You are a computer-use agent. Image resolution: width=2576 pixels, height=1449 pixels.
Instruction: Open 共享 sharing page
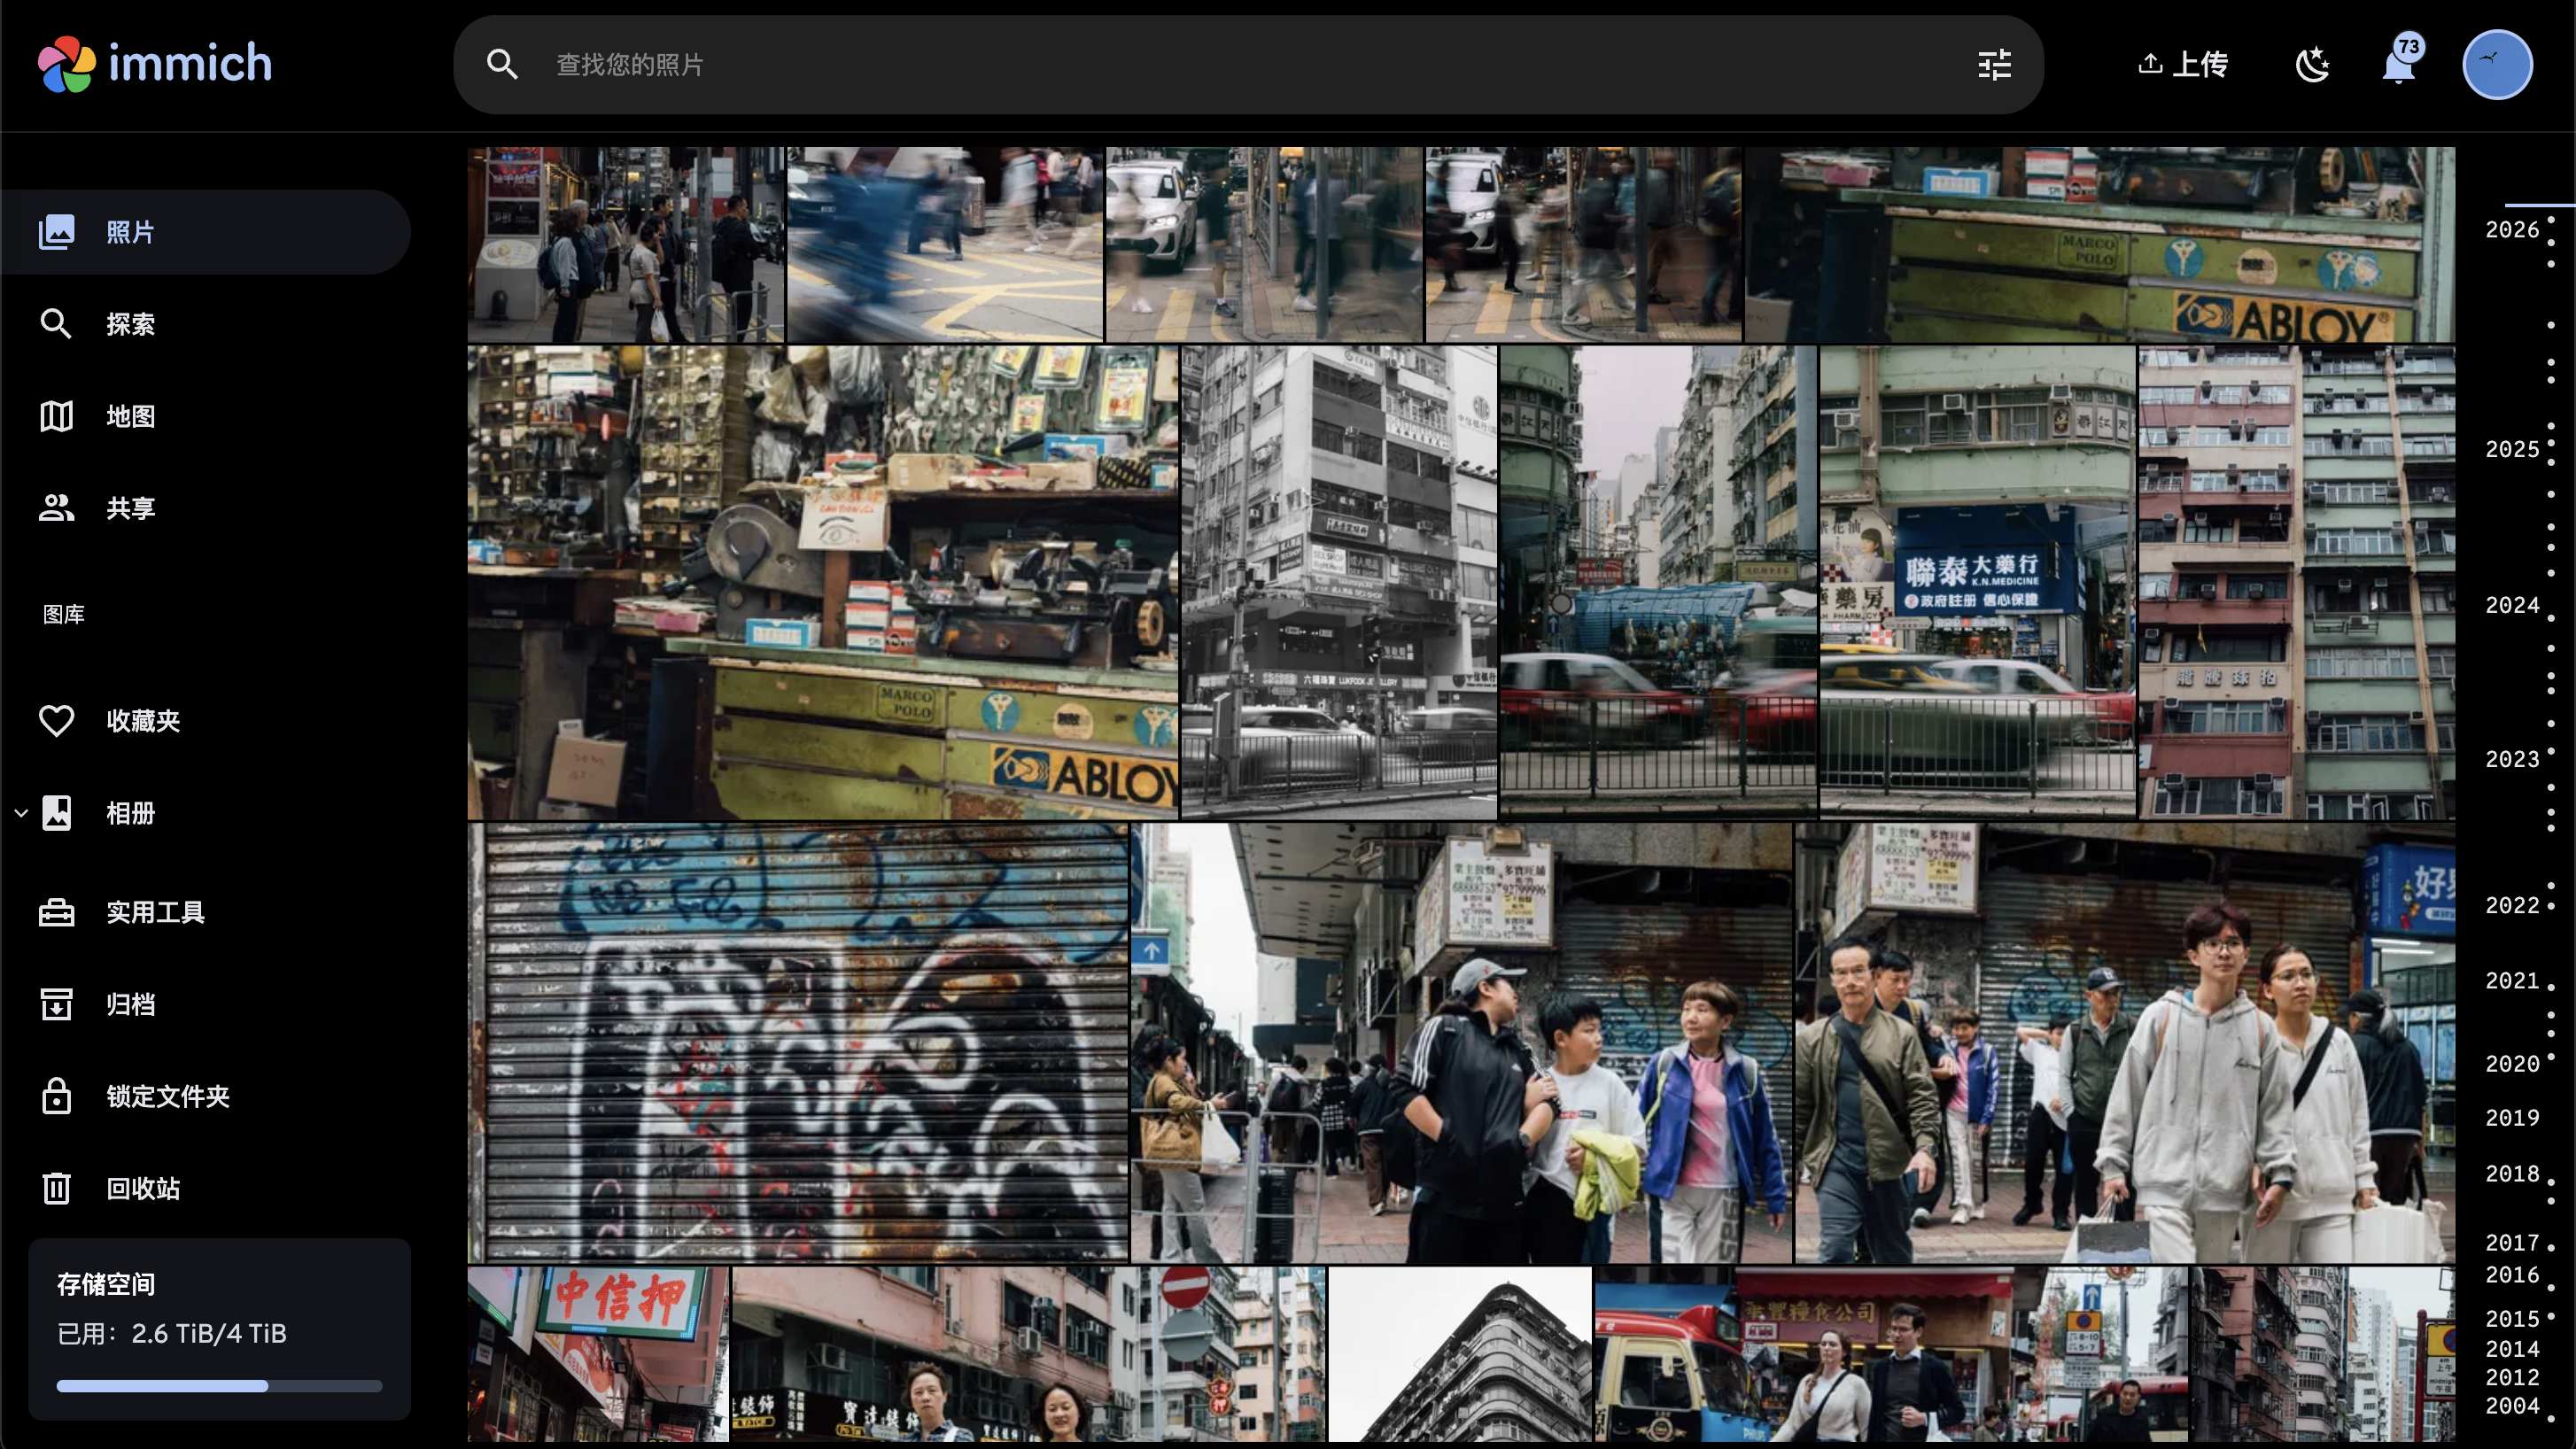tap(130, 508)
